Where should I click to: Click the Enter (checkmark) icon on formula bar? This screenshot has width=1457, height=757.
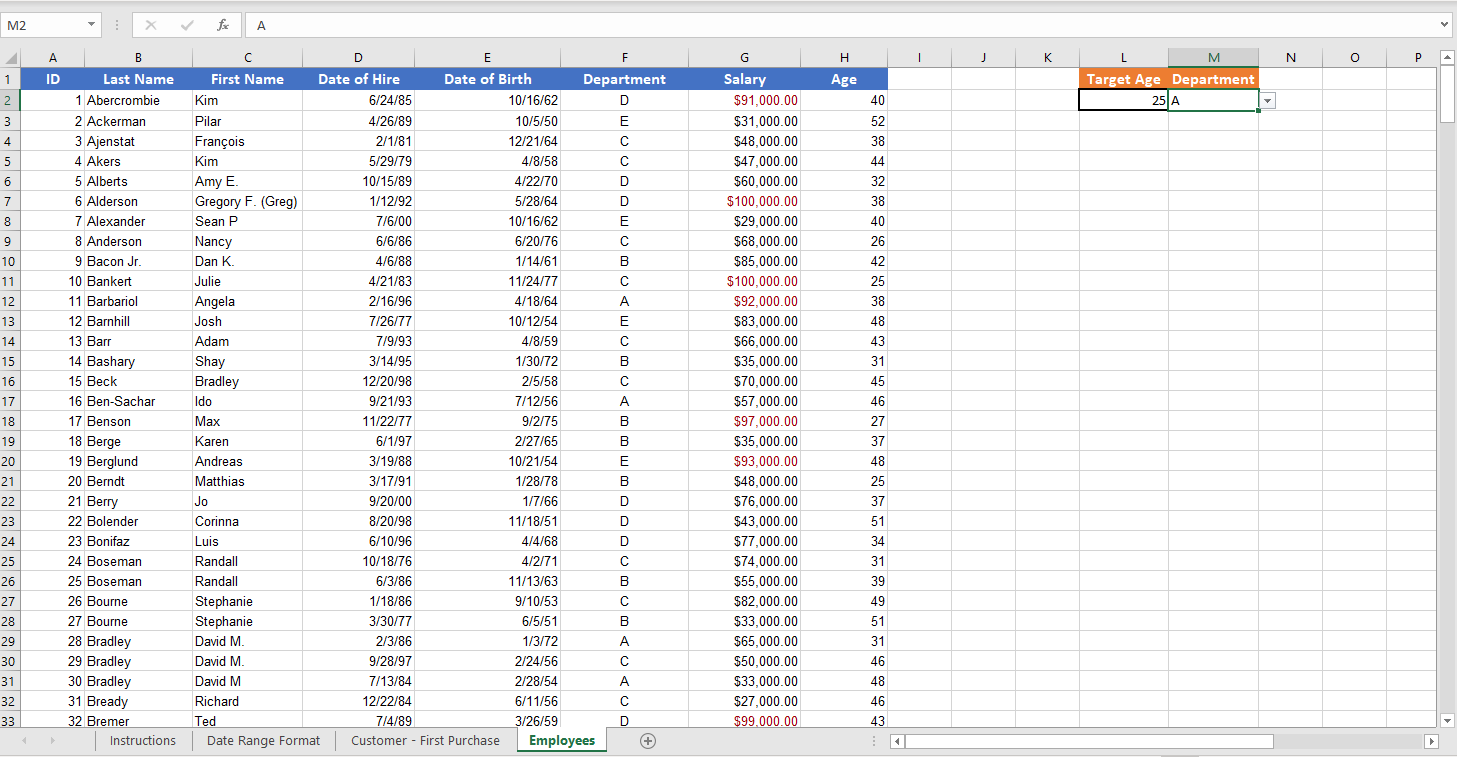click(x=186, y=25)
